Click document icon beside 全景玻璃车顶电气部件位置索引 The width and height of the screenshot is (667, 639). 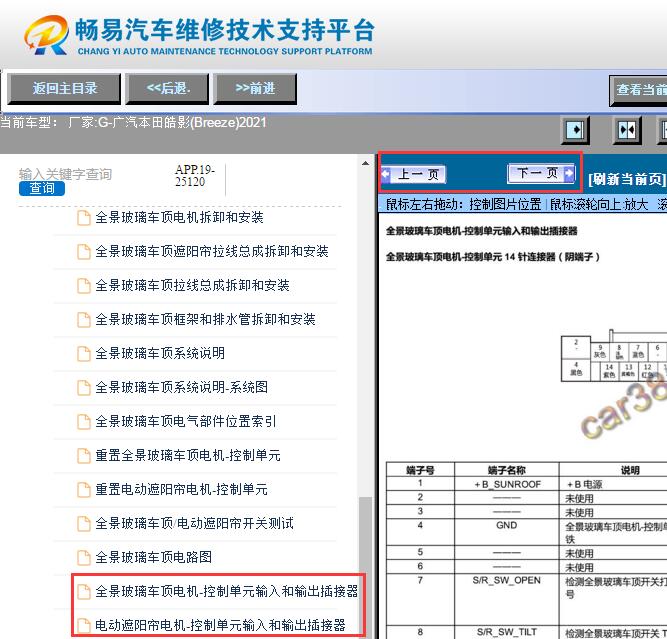click(x=84, y=422)
